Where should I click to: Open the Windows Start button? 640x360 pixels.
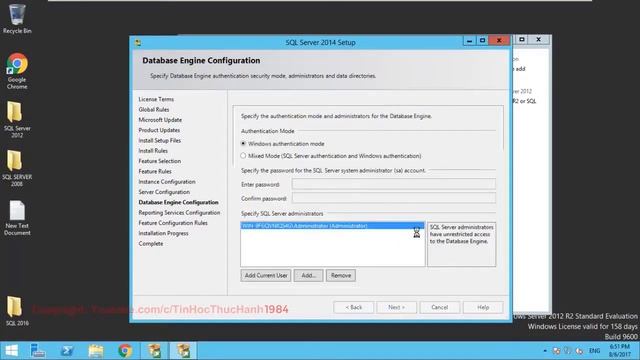coord(11,351)
